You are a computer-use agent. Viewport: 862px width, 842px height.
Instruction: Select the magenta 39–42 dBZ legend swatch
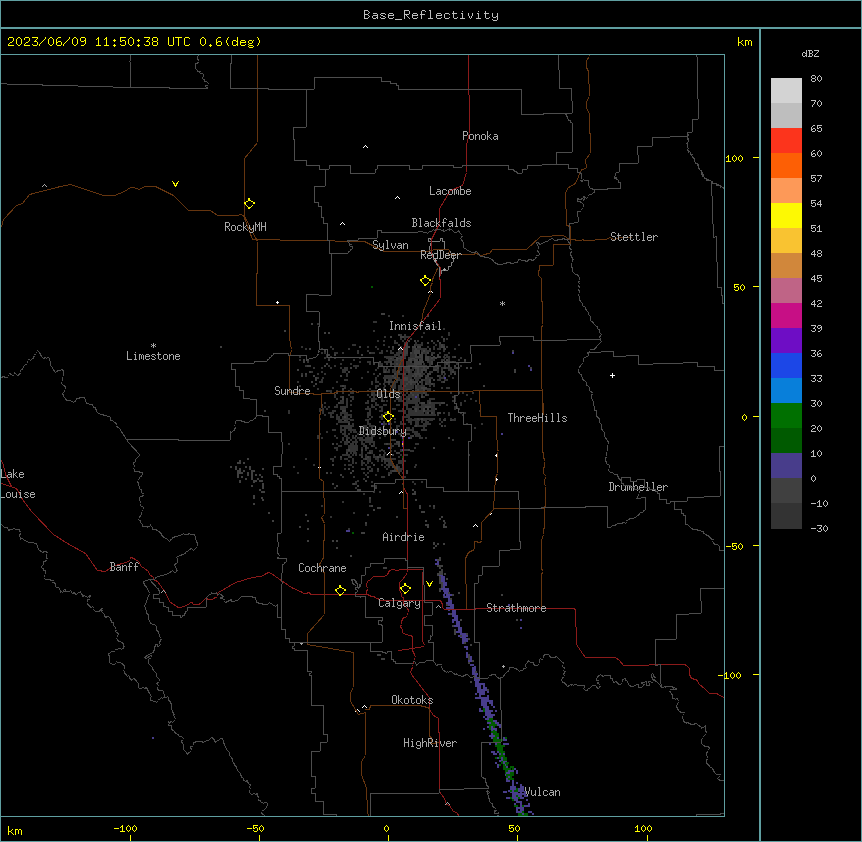click(786, 315)
